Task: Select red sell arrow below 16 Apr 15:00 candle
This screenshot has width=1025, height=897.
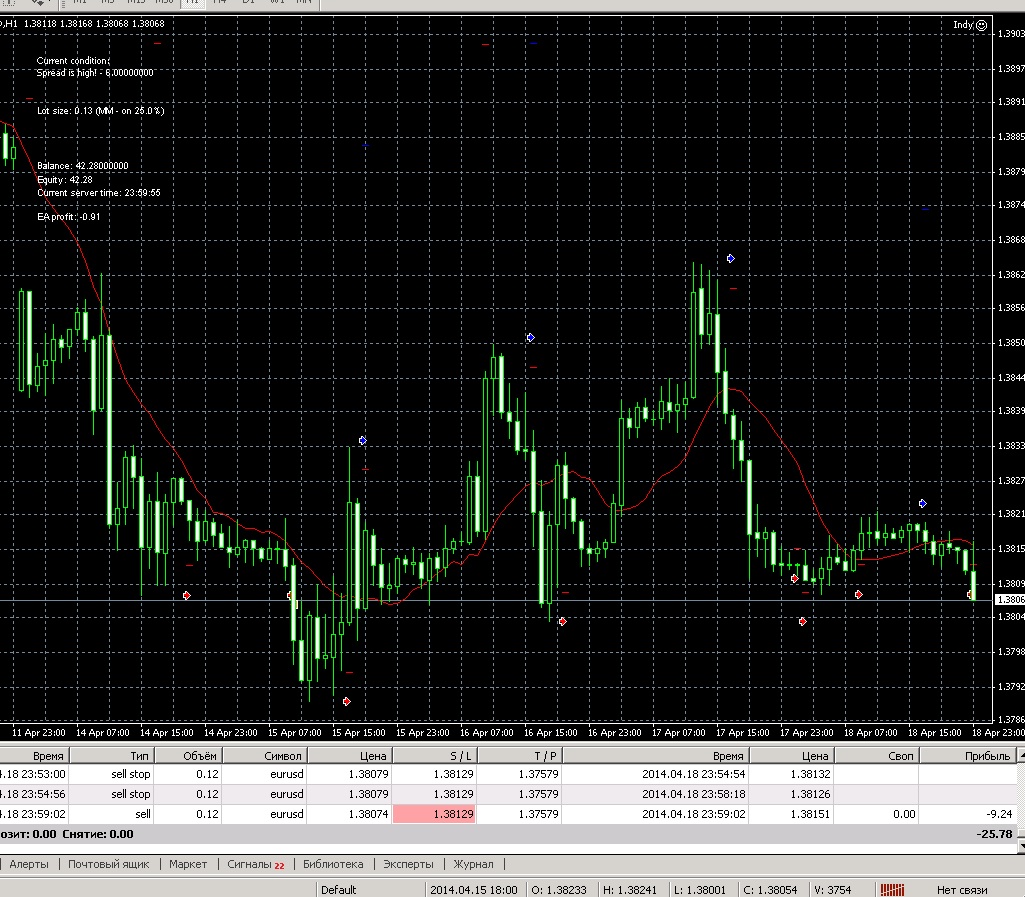Action: (x=563, y=622)
